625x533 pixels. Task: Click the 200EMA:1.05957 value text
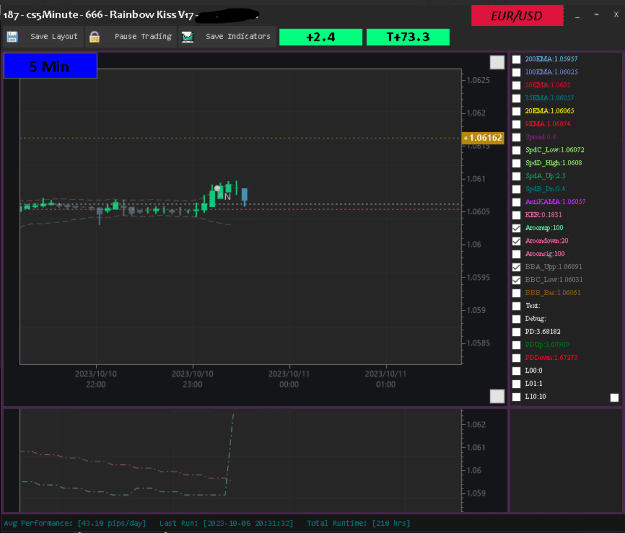551,59
